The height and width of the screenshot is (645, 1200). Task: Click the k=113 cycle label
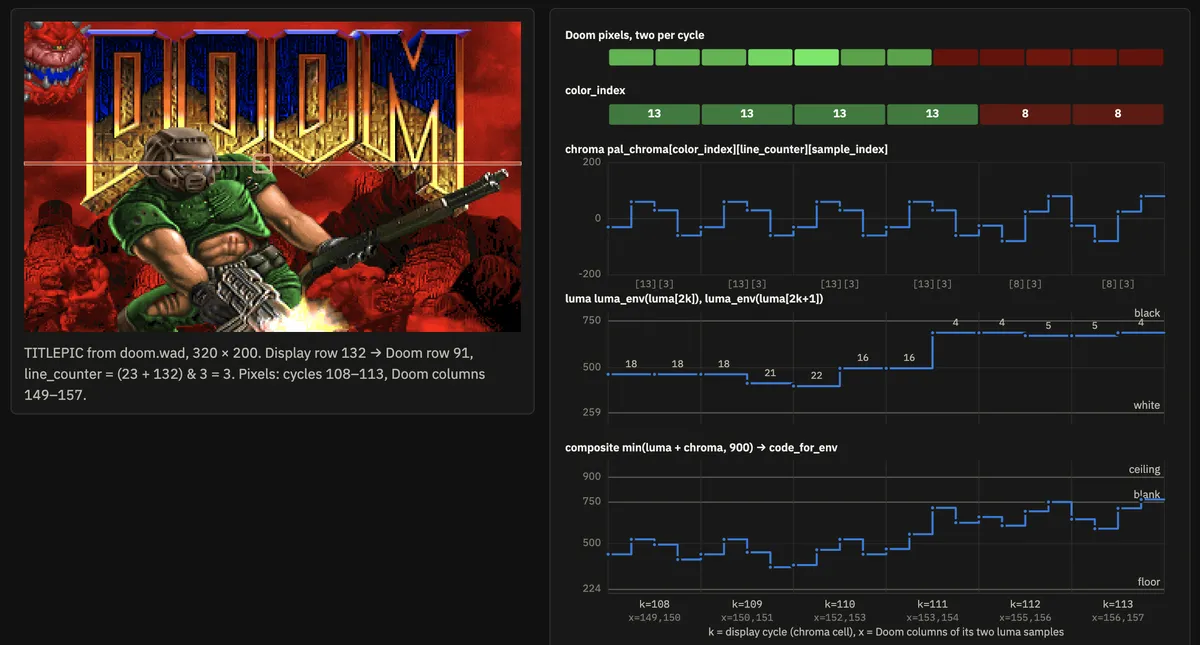coord(1118,604)
